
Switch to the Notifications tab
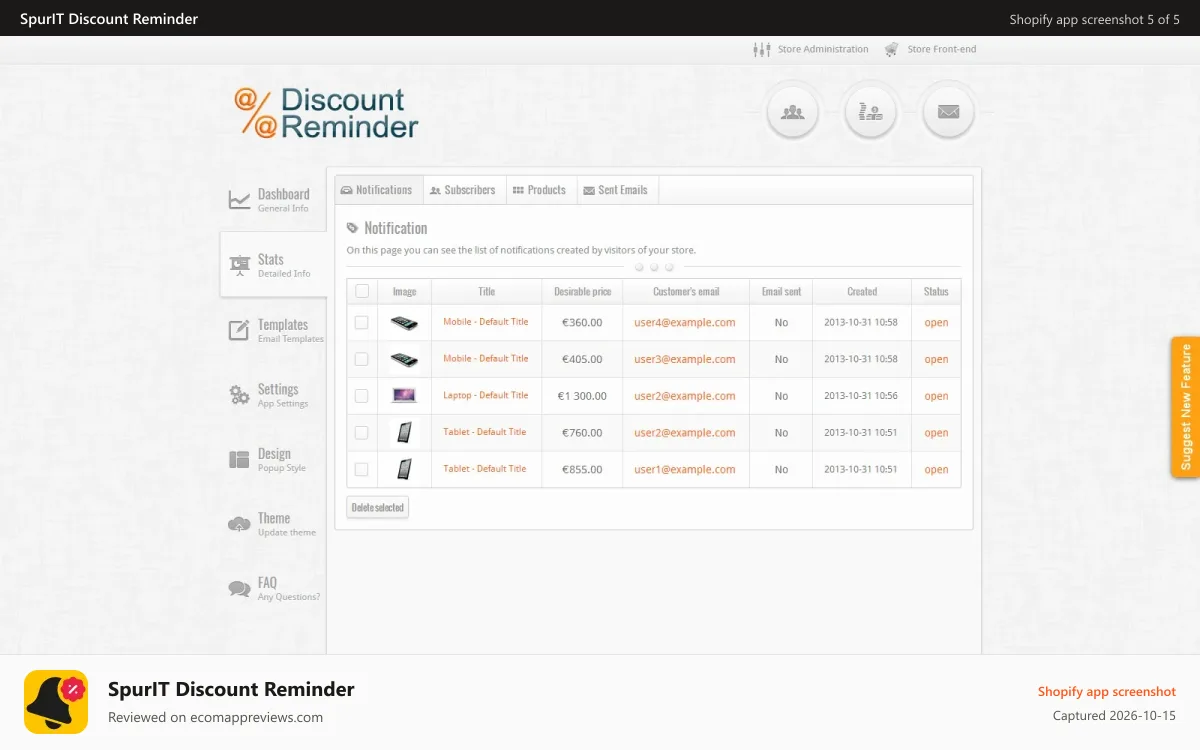tap(377, 190)
